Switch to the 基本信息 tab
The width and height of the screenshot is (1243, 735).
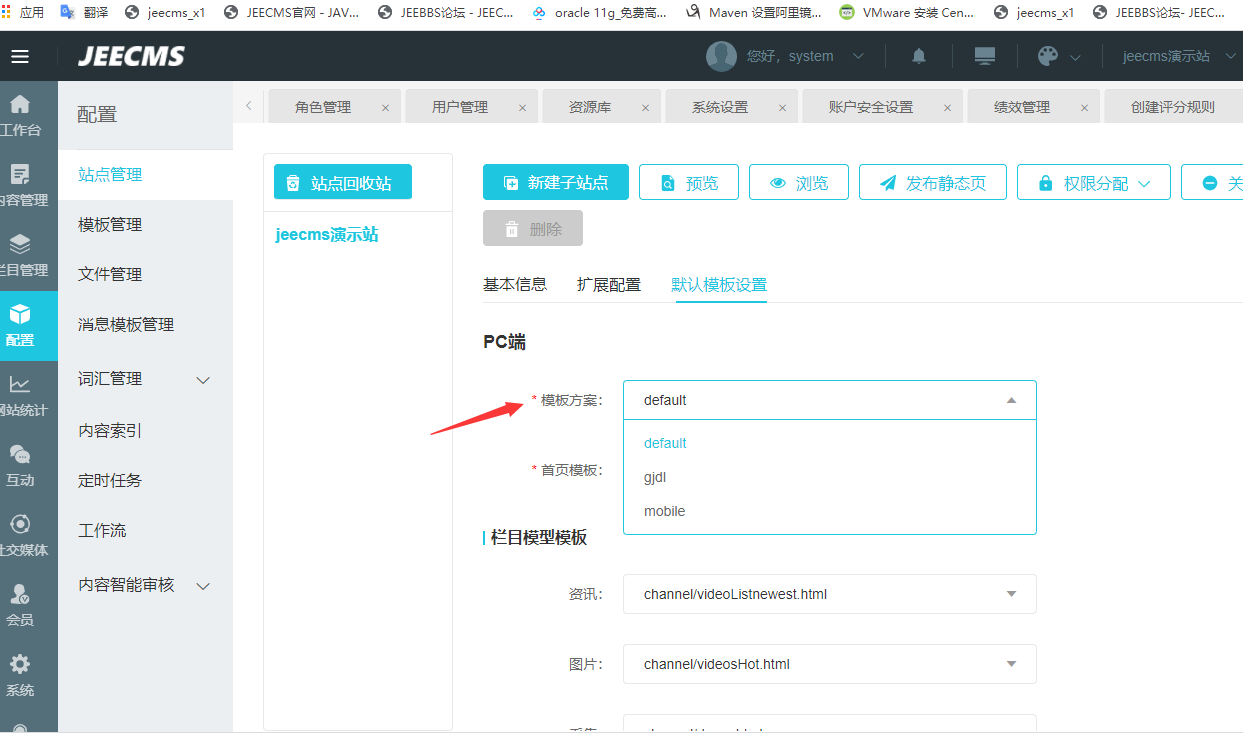515,285
